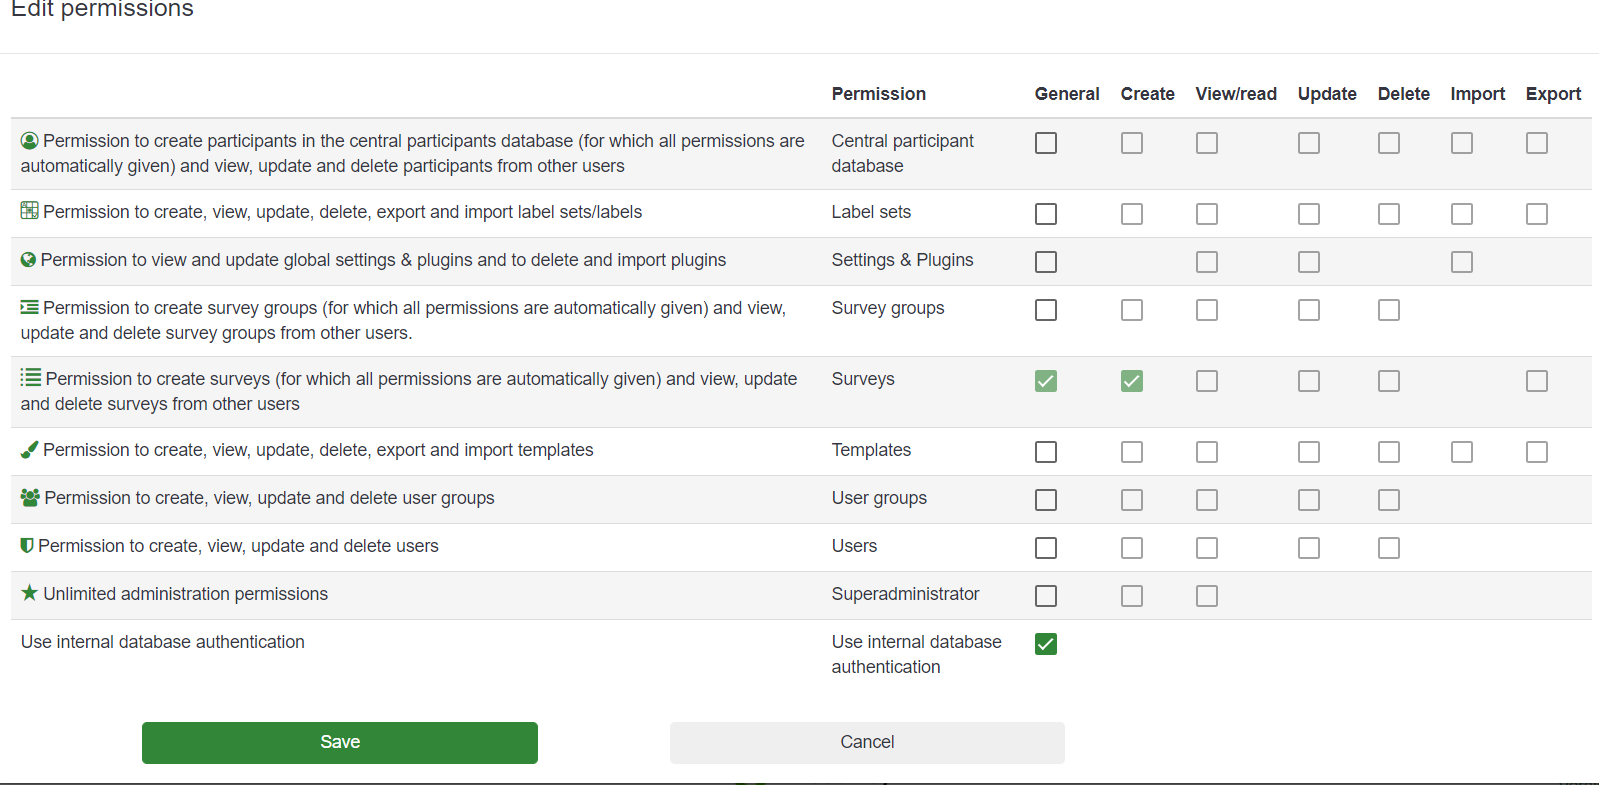Check Export for Central participant database
This screenshot has width=1599, height=785.
tap(1537, 143)
